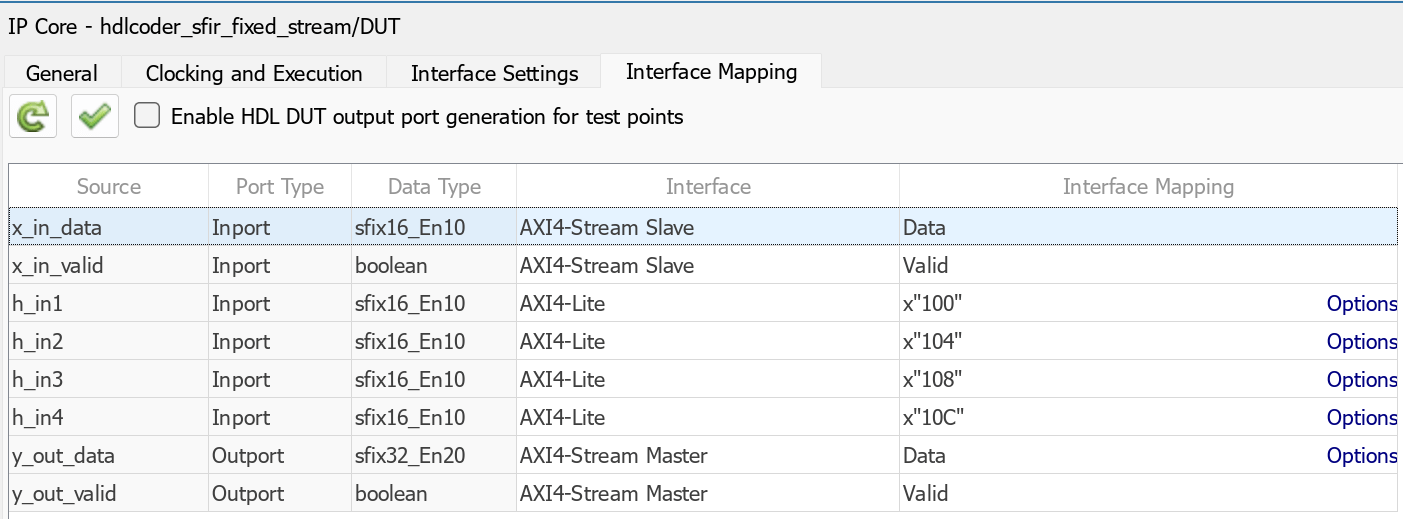Image resolution: width=1403 pixels, height=519 pixels.
Task: Click the Source column header
Action: pos(109,187)
